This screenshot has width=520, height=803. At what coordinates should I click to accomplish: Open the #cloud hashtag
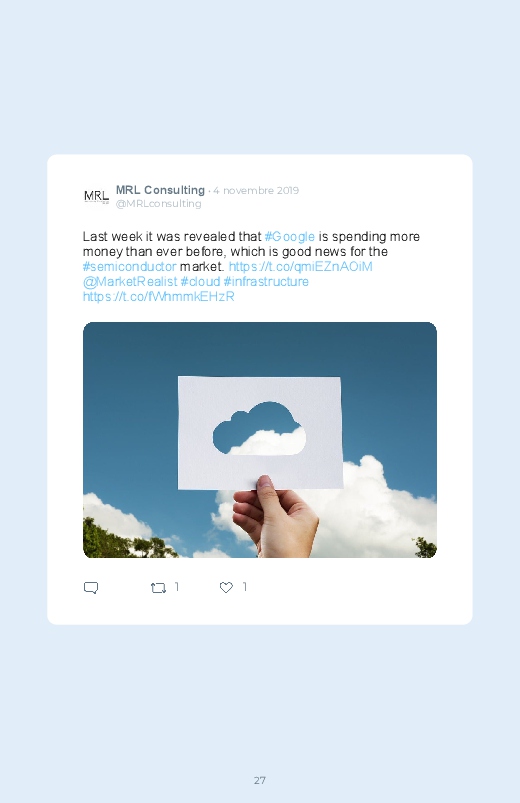200,281
